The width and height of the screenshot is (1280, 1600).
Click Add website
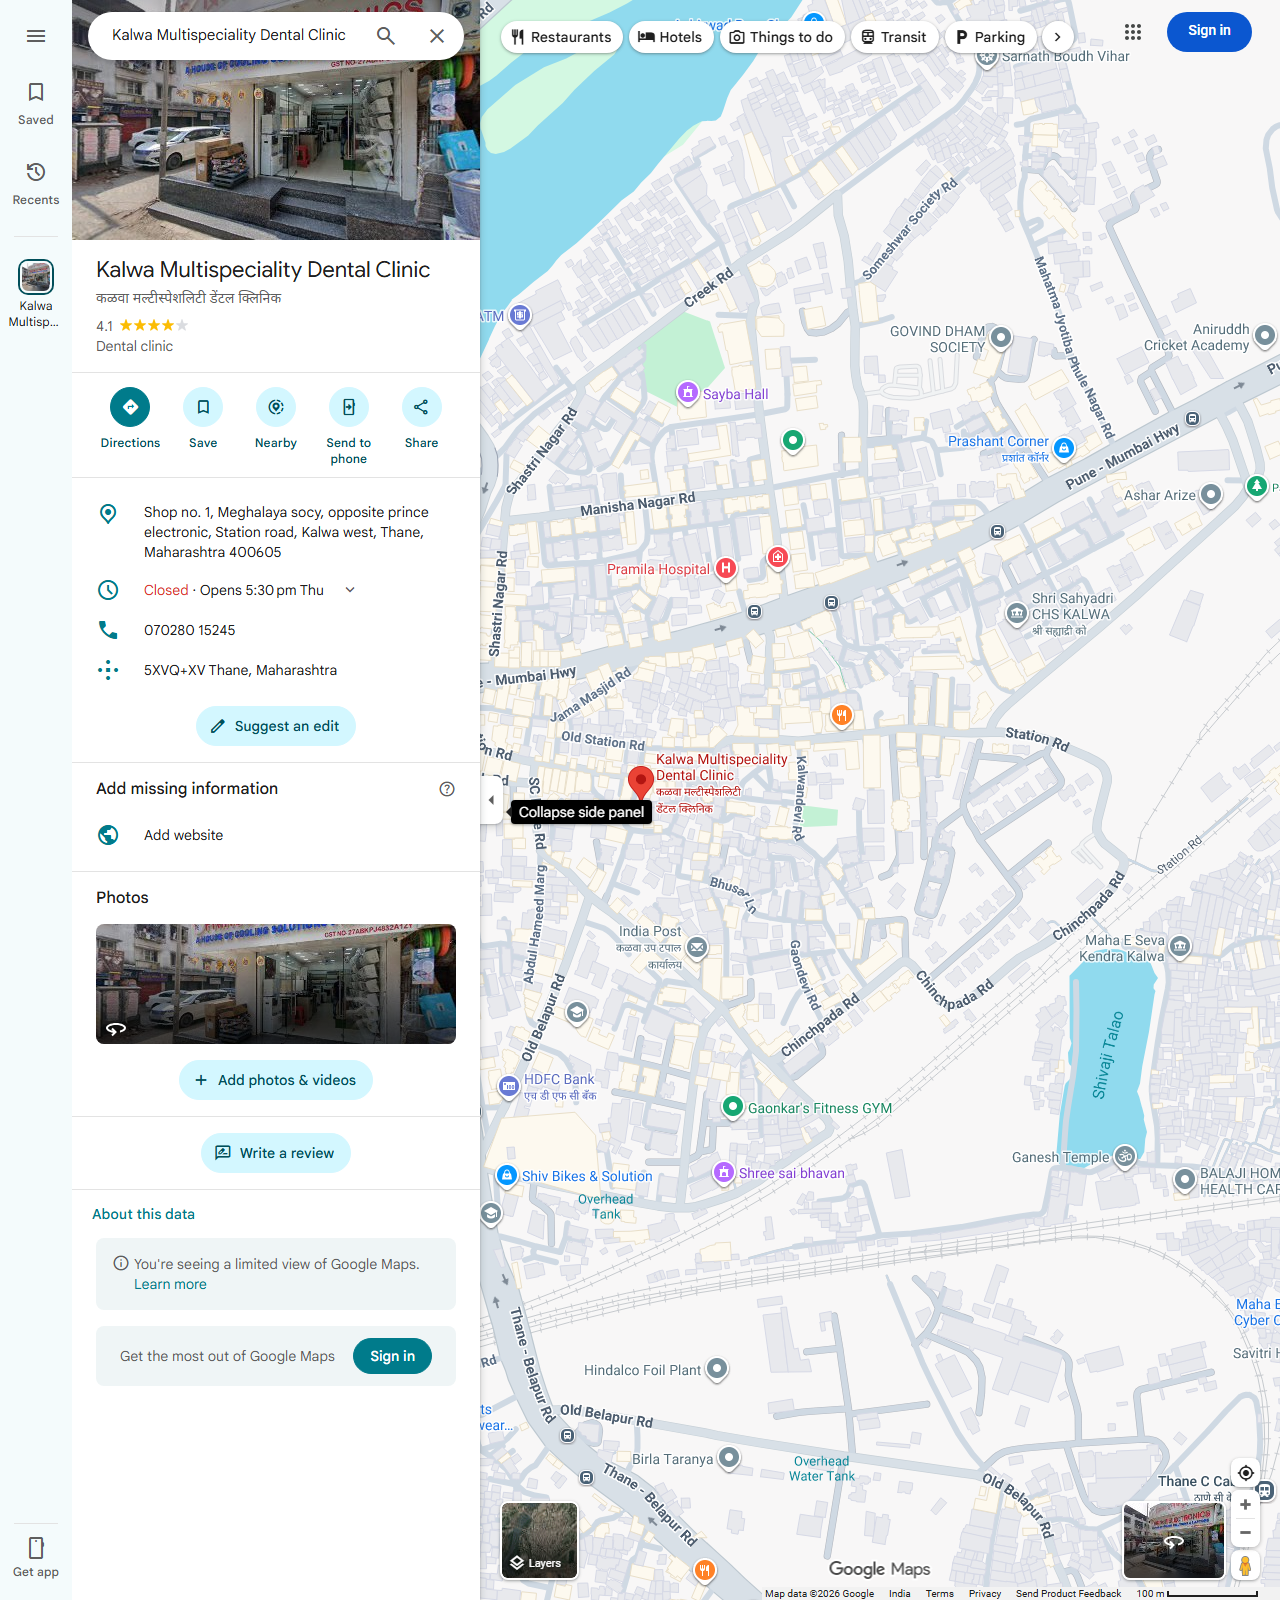pyautogui.click(x=276, y=835)
